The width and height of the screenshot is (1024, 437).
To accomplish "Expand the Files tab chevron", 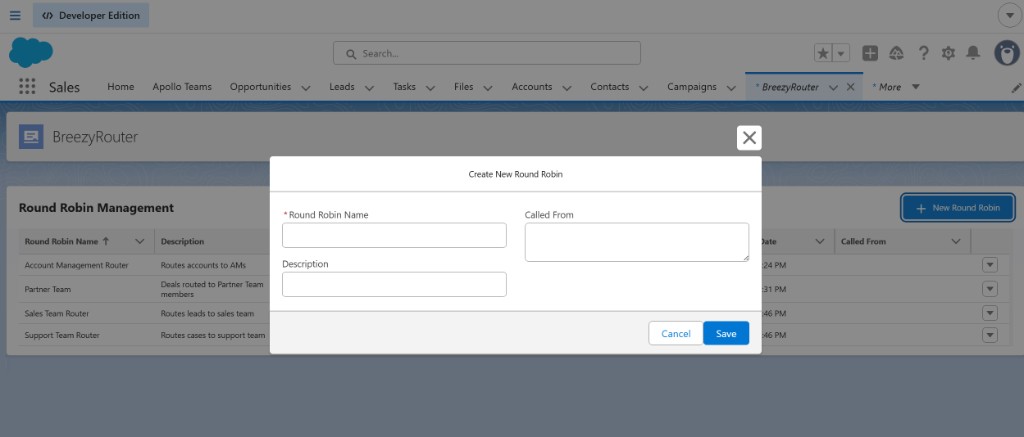I will (x=488, y=88).
